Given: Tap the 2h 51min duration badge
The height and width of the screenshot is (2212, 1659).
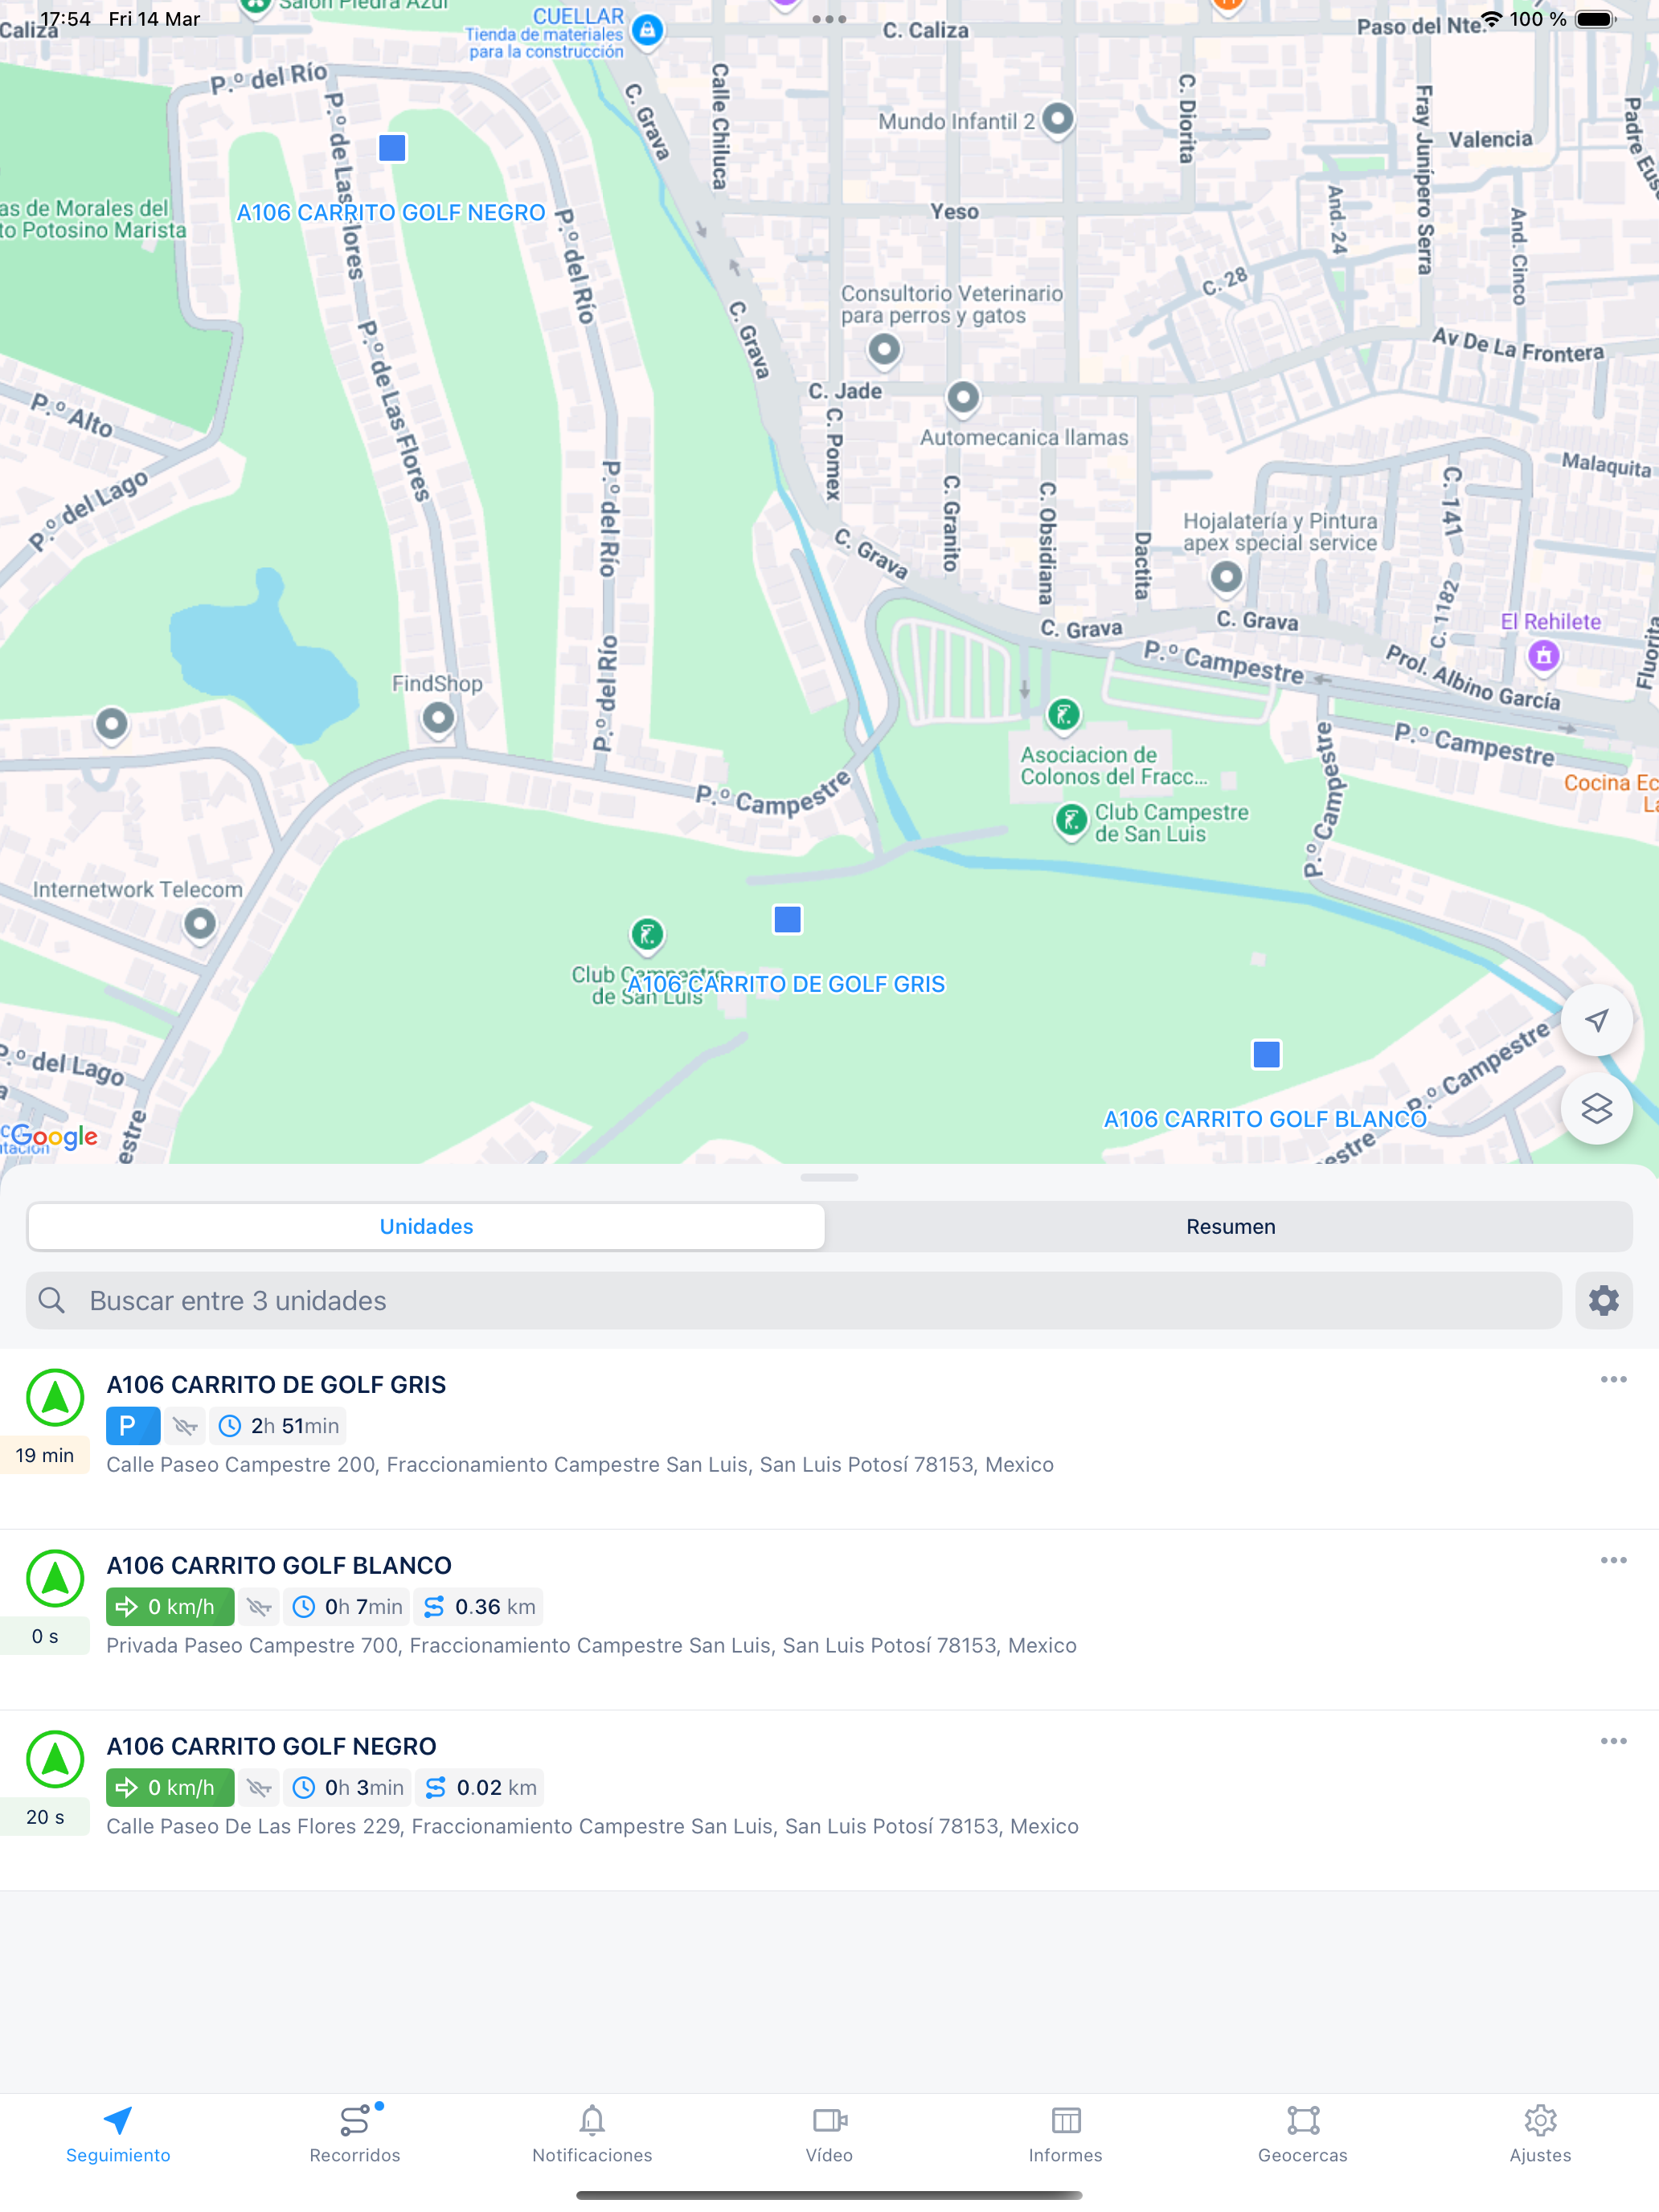Looking at the screenshot, I should [278, 1426].
